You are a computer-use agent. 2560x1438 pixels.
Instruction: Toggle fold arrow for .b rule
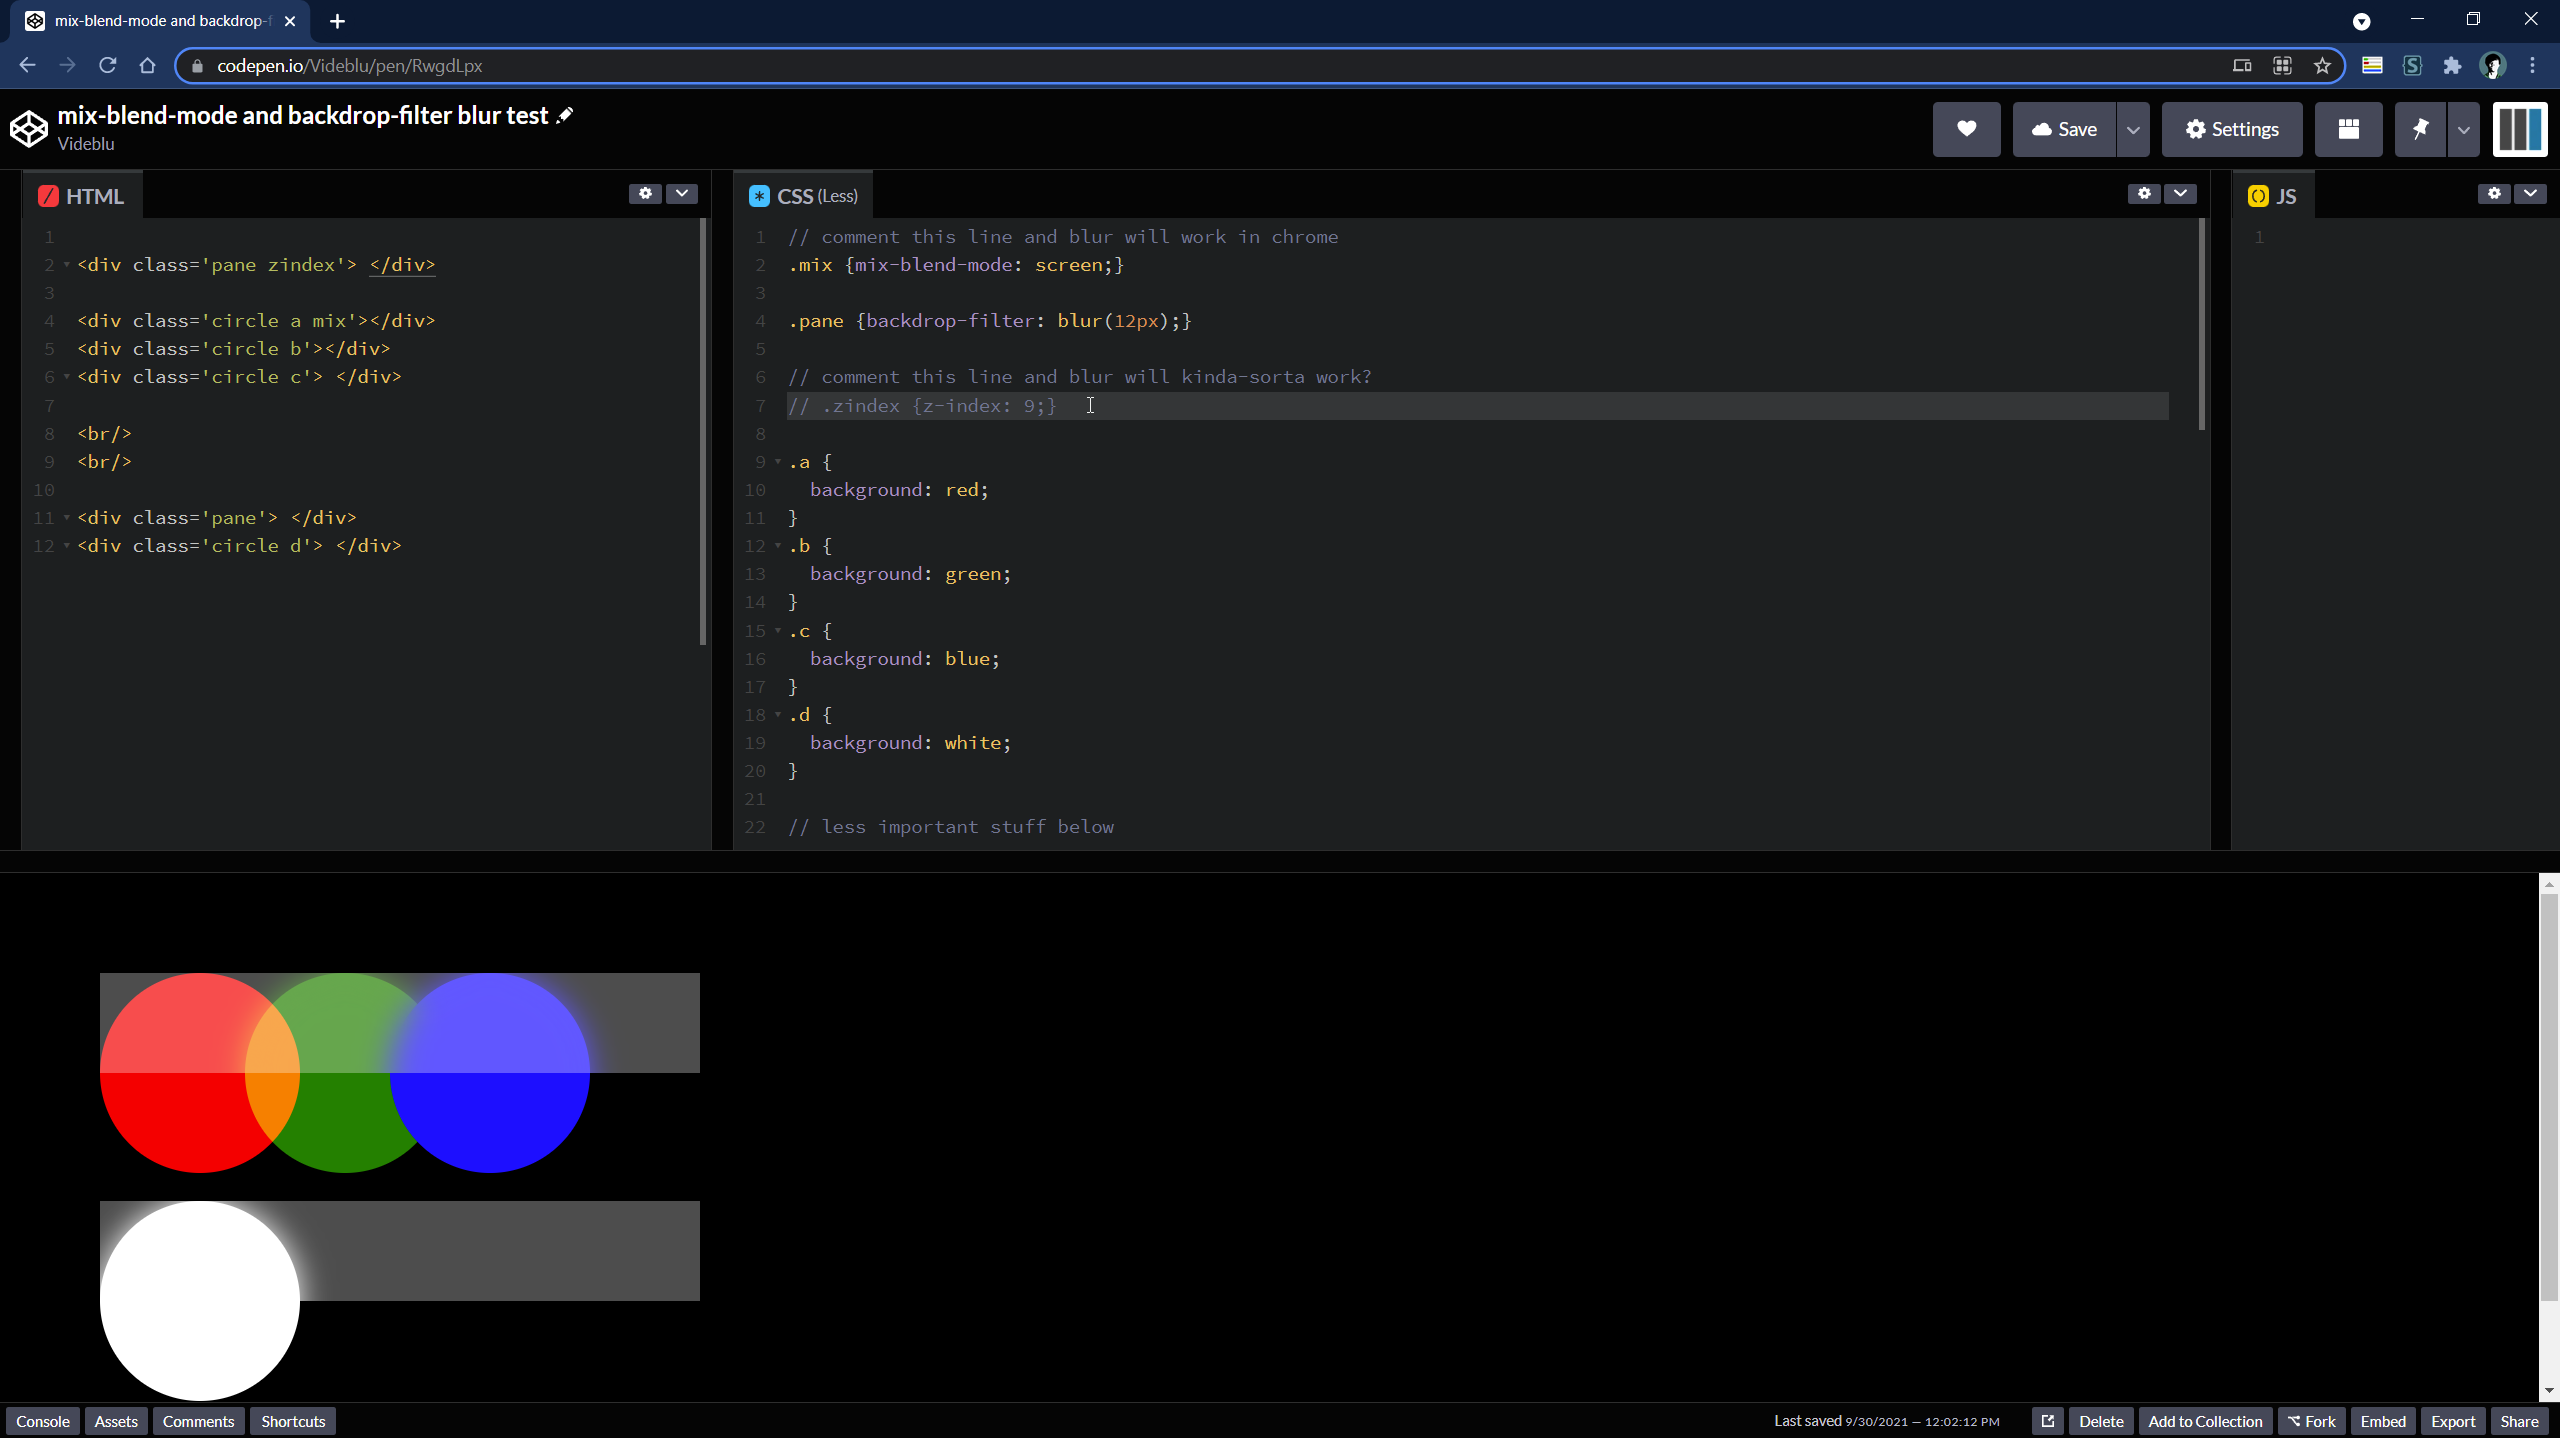click(778, 546)
